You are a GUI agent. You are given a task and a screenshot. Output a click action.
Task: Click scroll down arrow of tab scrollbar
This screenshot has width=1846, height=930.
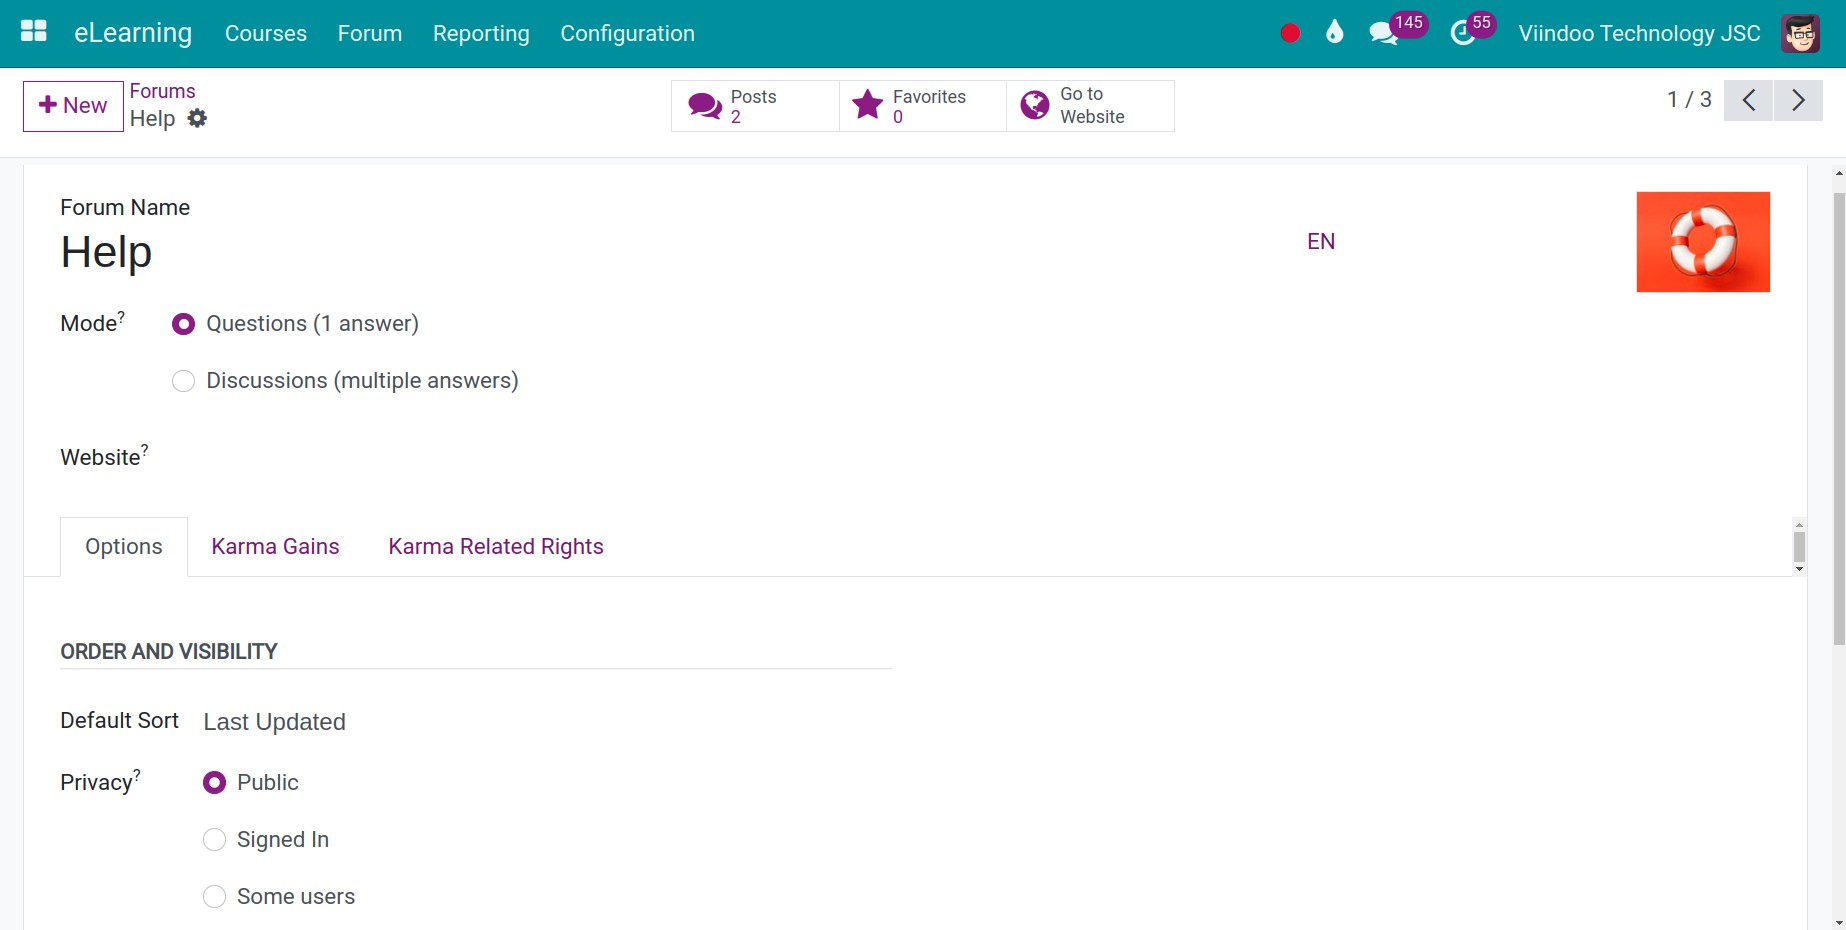[1799, 569]
